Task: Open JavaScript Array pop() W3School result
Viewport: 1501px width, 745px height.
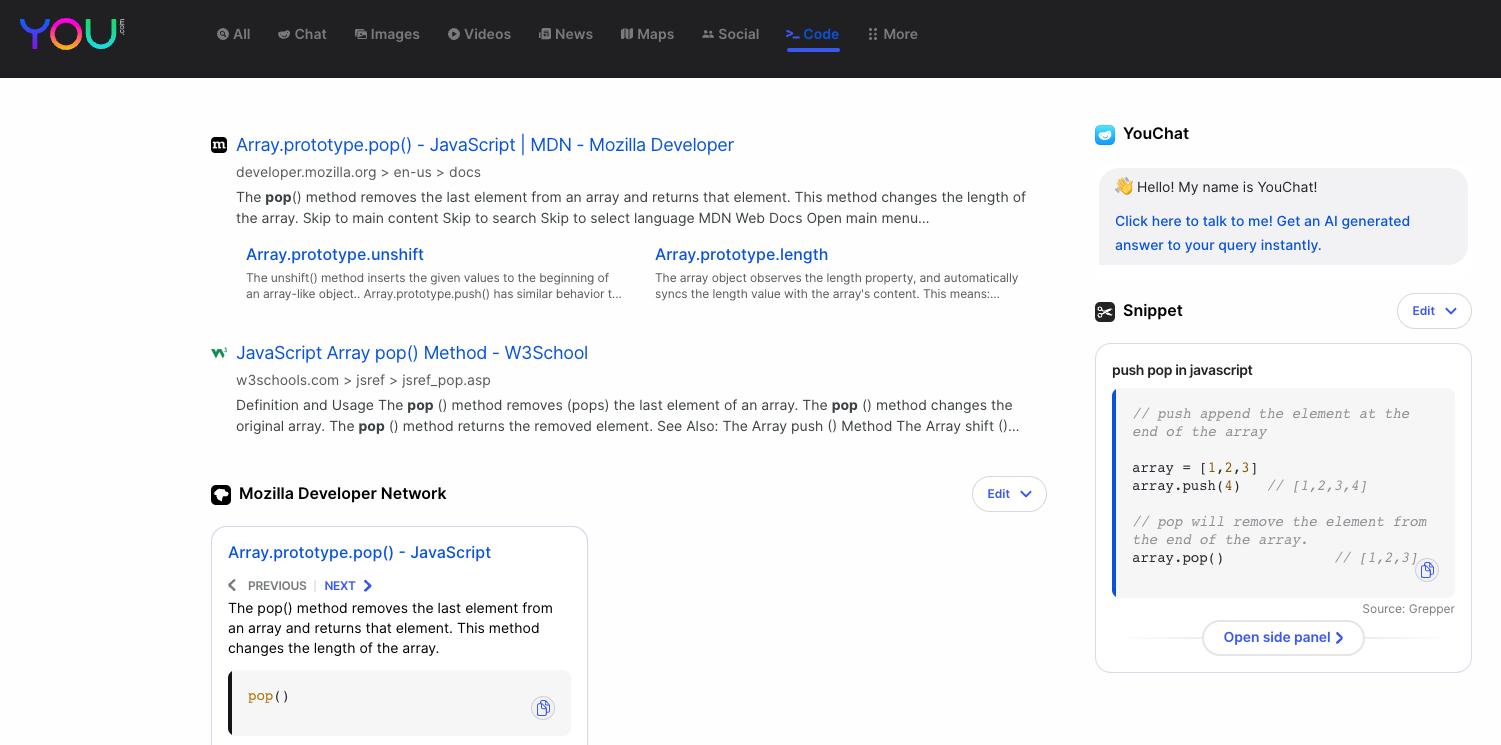Action: (412, 353)
